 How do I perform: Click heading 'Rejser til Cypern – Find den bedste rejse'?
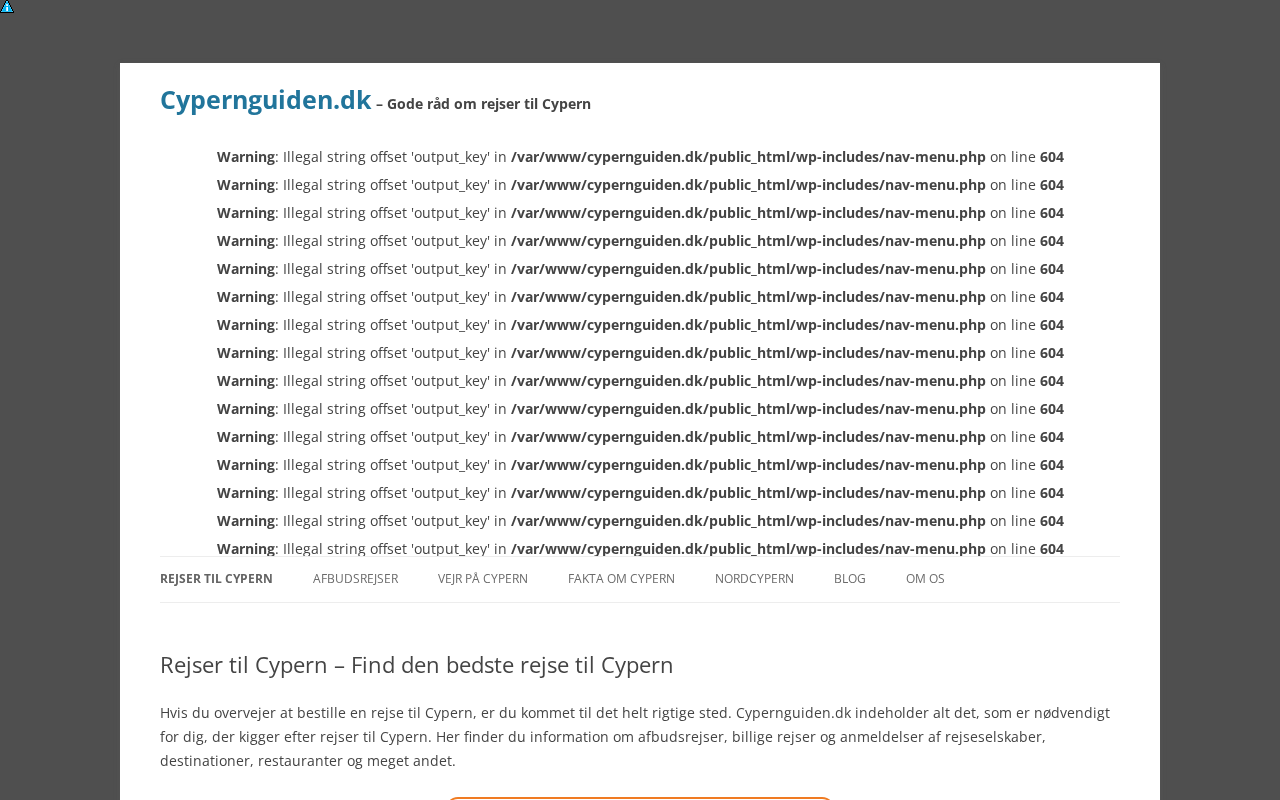[417, 665]
